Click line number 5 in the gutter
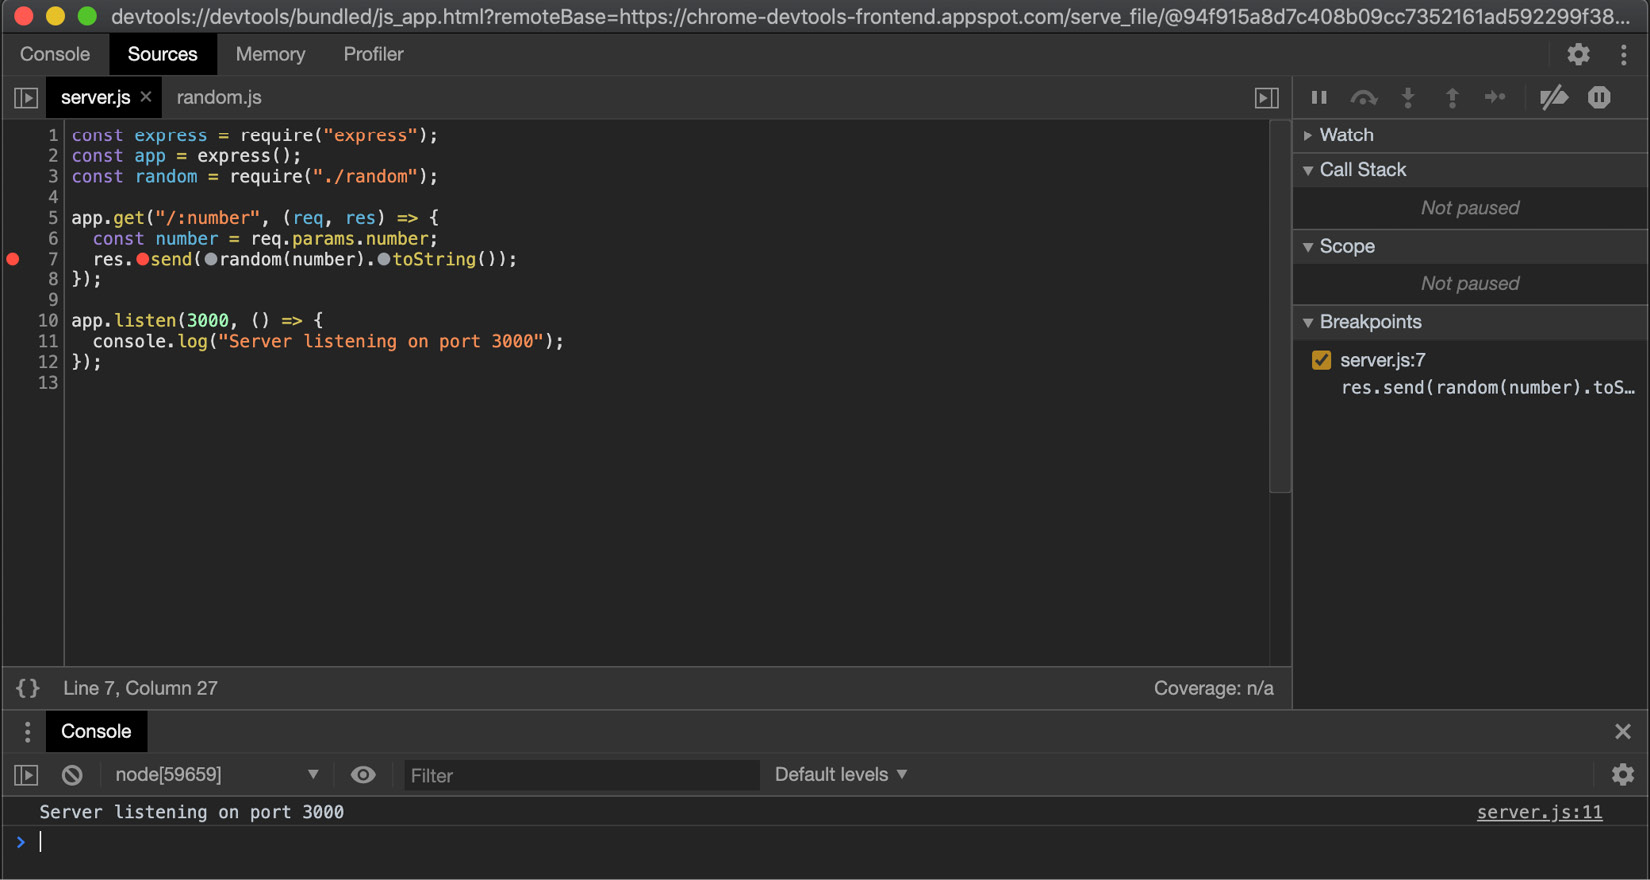 click(52, 218)
